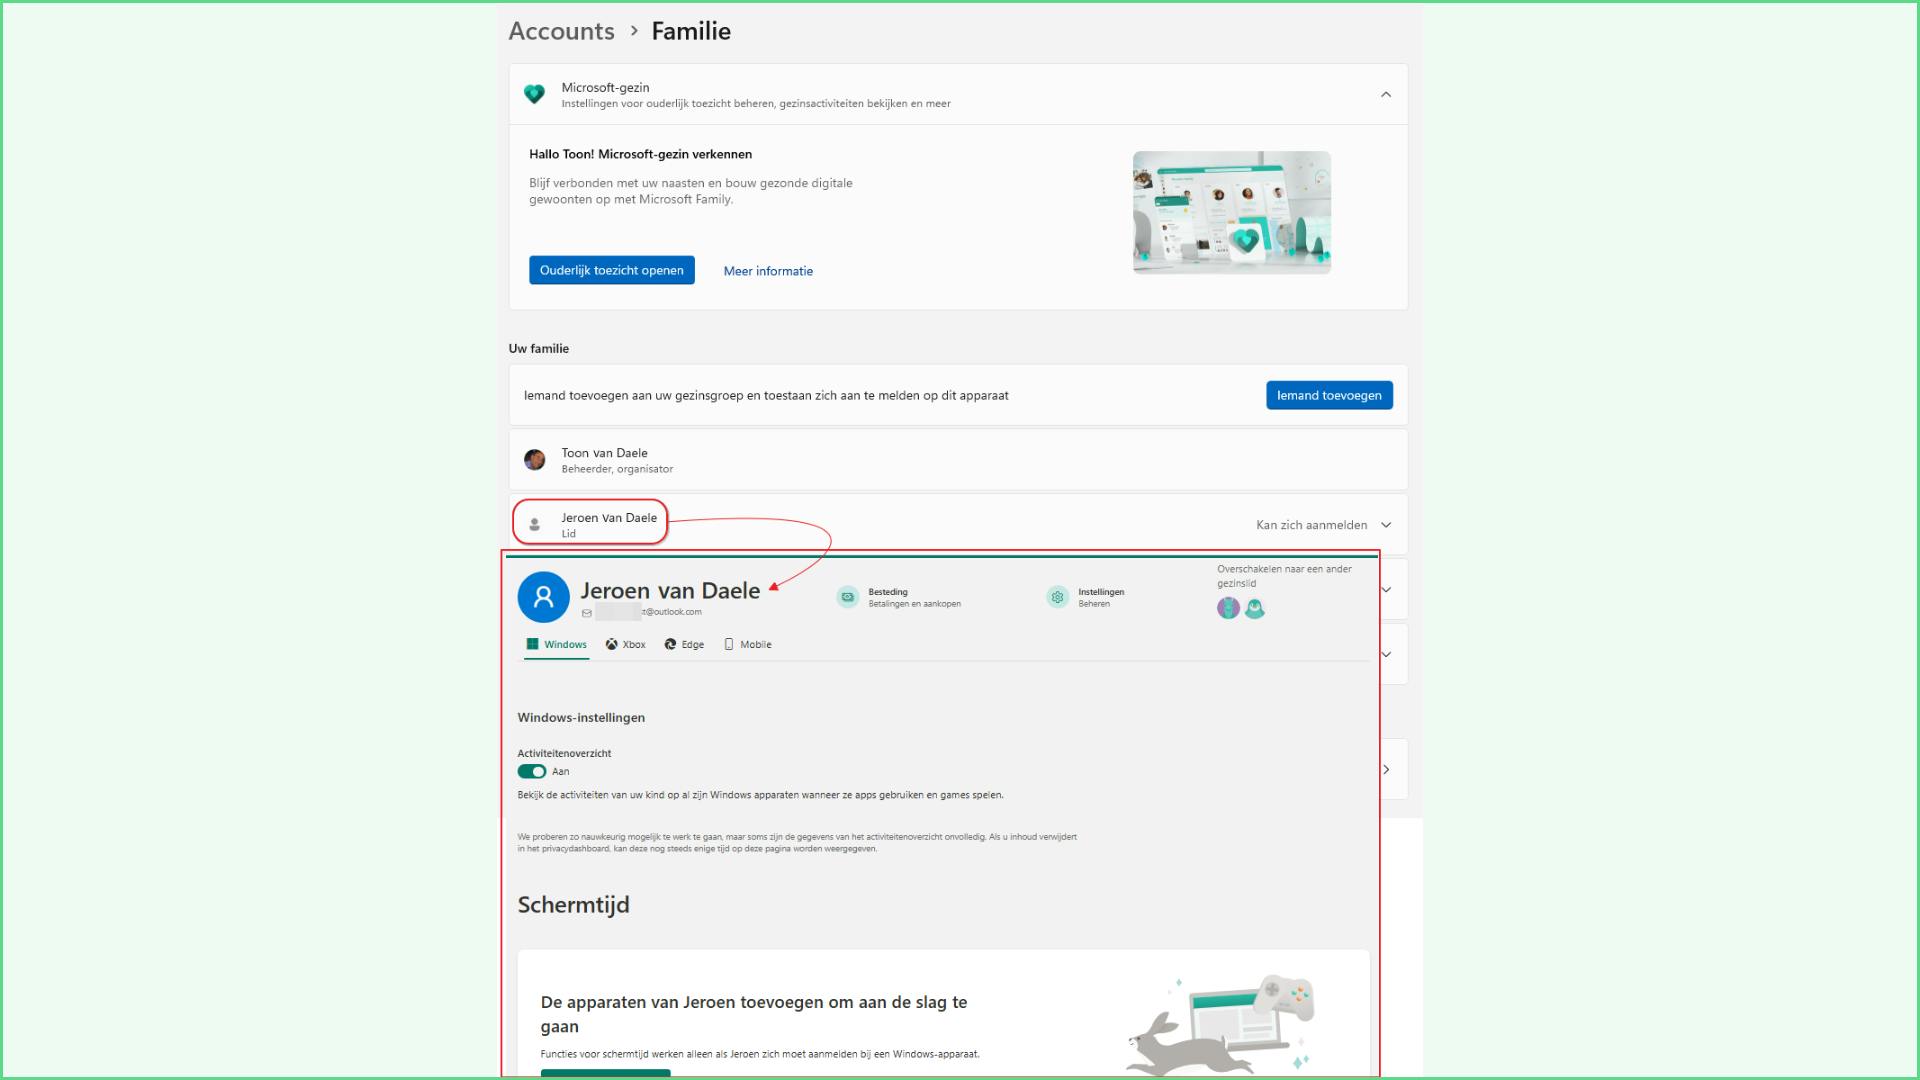
Task: Switch to the purple family member avatar
Action: 1228,608
